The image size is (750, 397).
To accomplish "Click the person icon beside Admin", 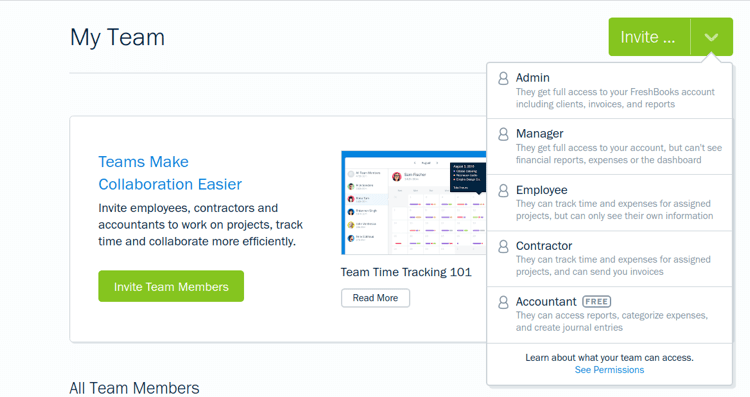I will click(x=503, y=78).
